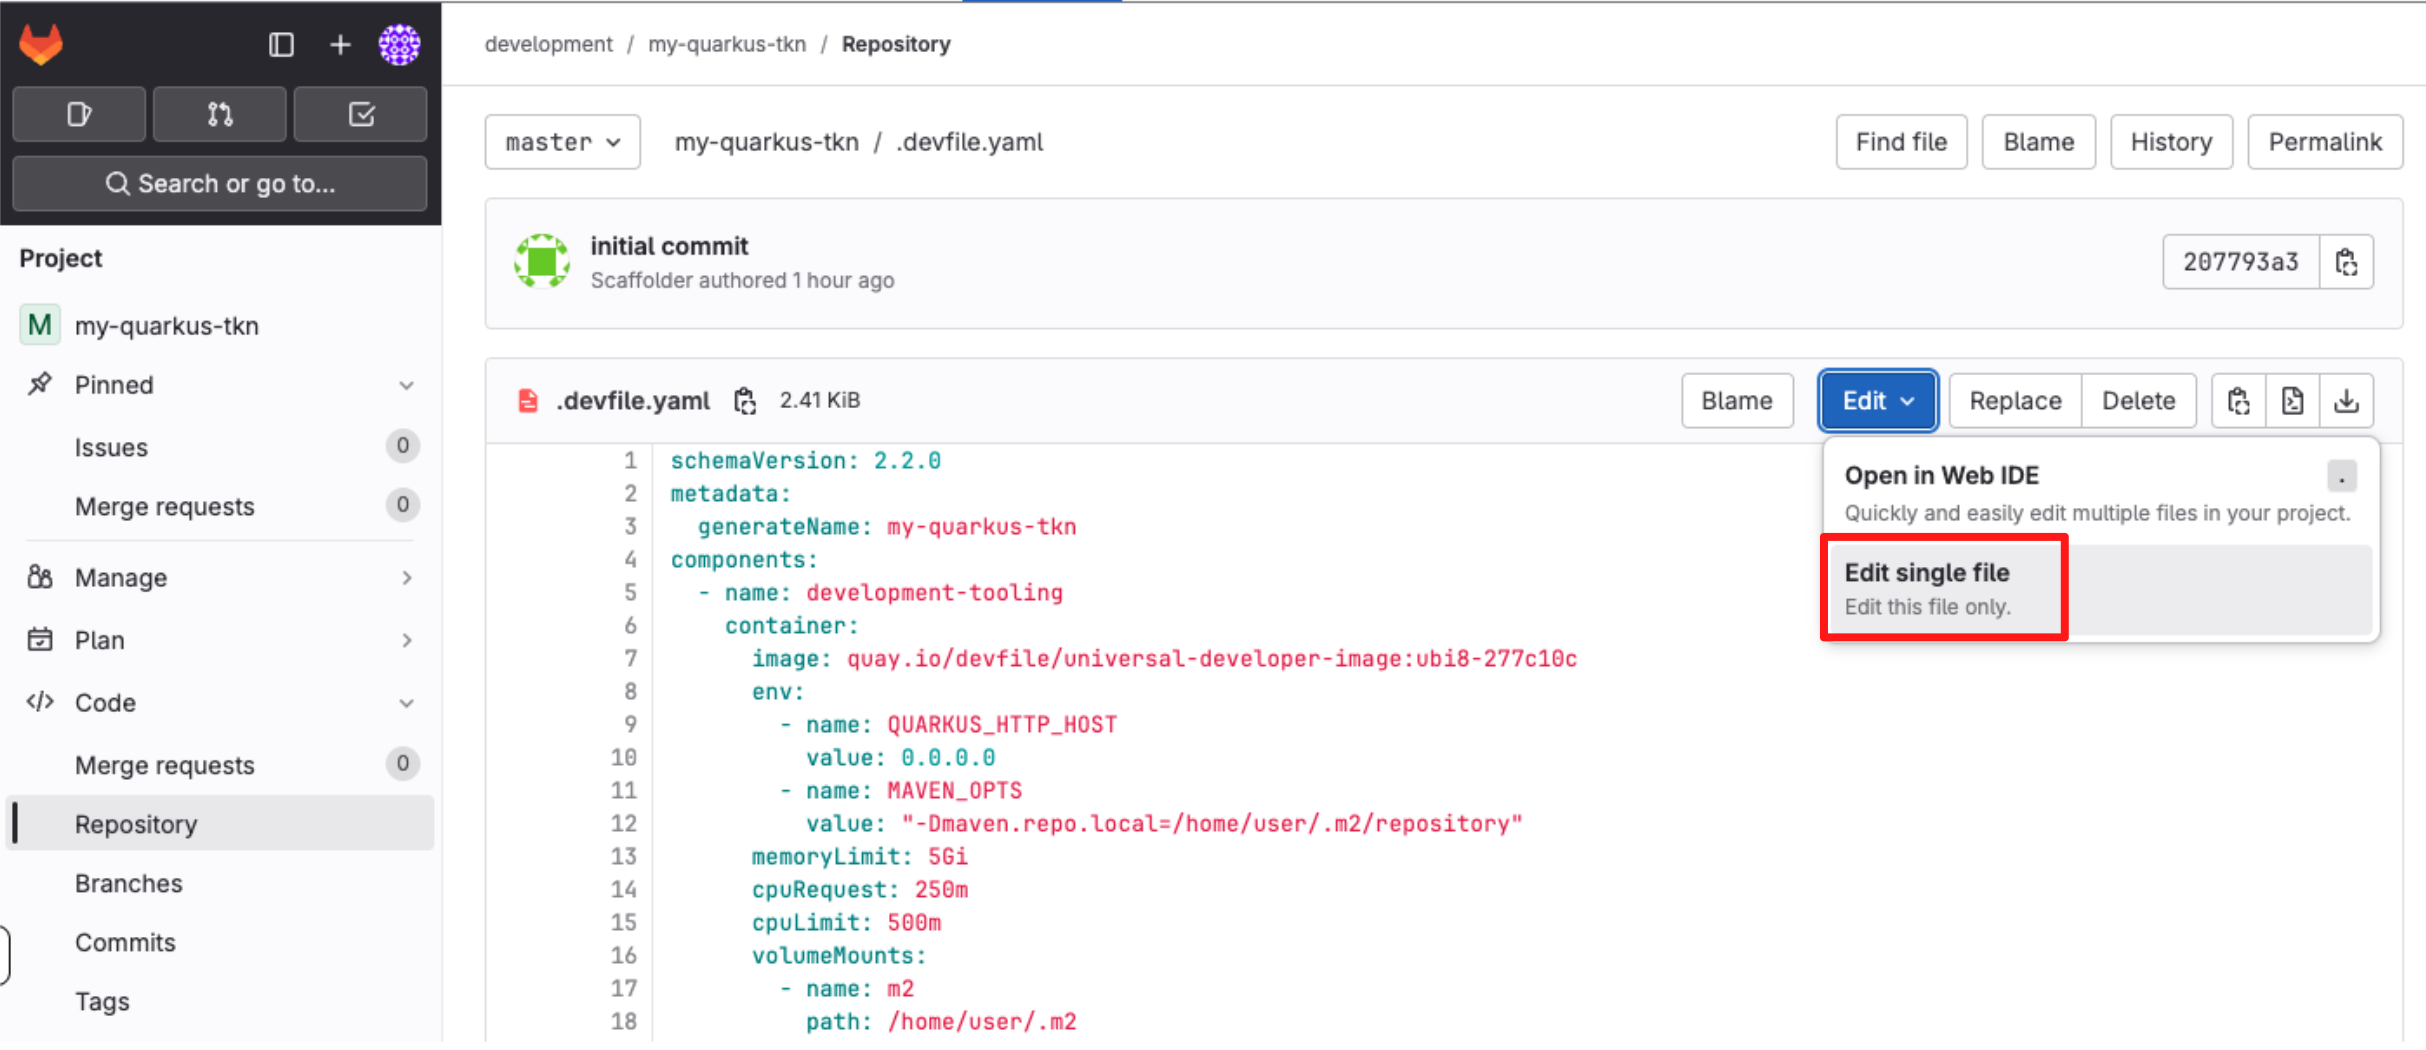Click the Search or go to field

pyautogui.click(x=220, y=184)
